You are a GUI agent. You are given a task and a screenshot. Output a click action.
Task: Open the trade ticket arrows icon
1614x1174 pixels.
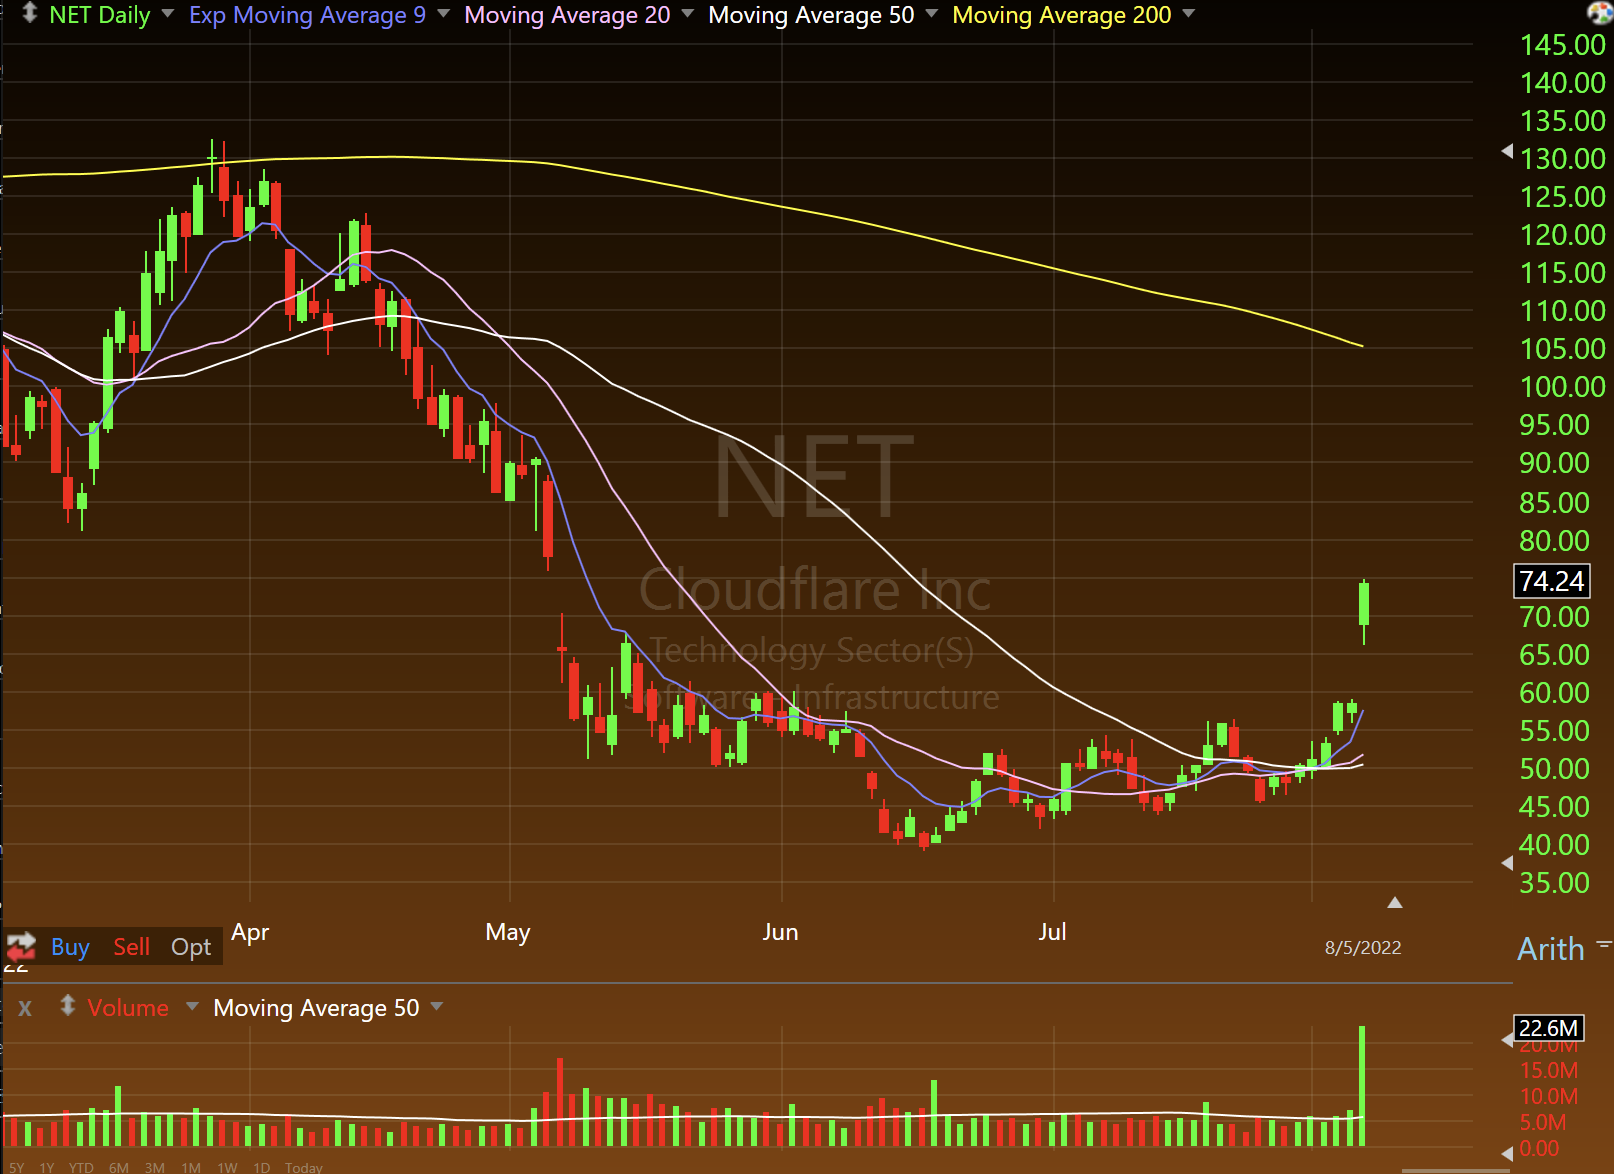point(21,945)
